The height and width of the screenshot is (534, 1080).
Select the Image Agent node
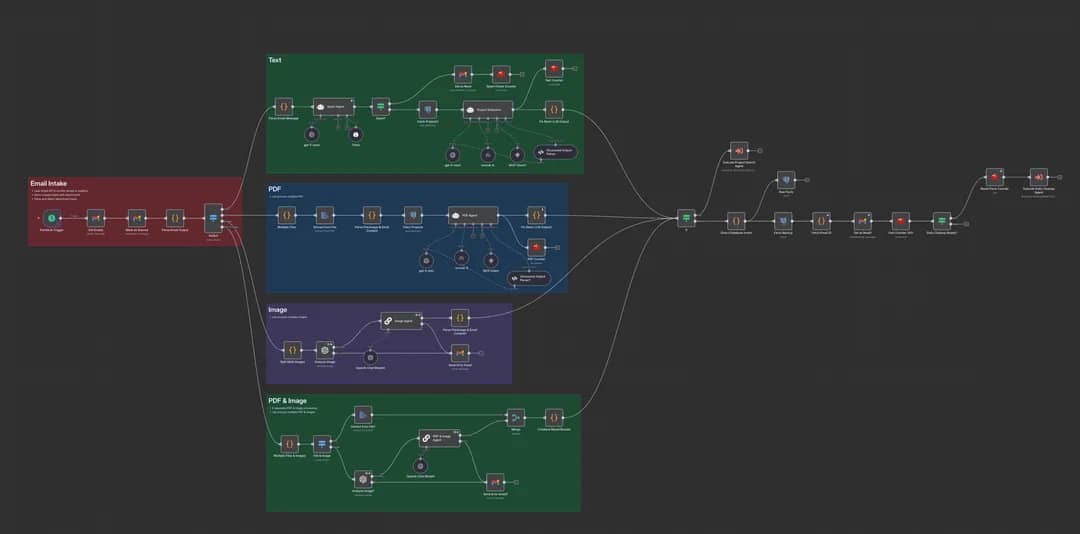pos(400,321)
